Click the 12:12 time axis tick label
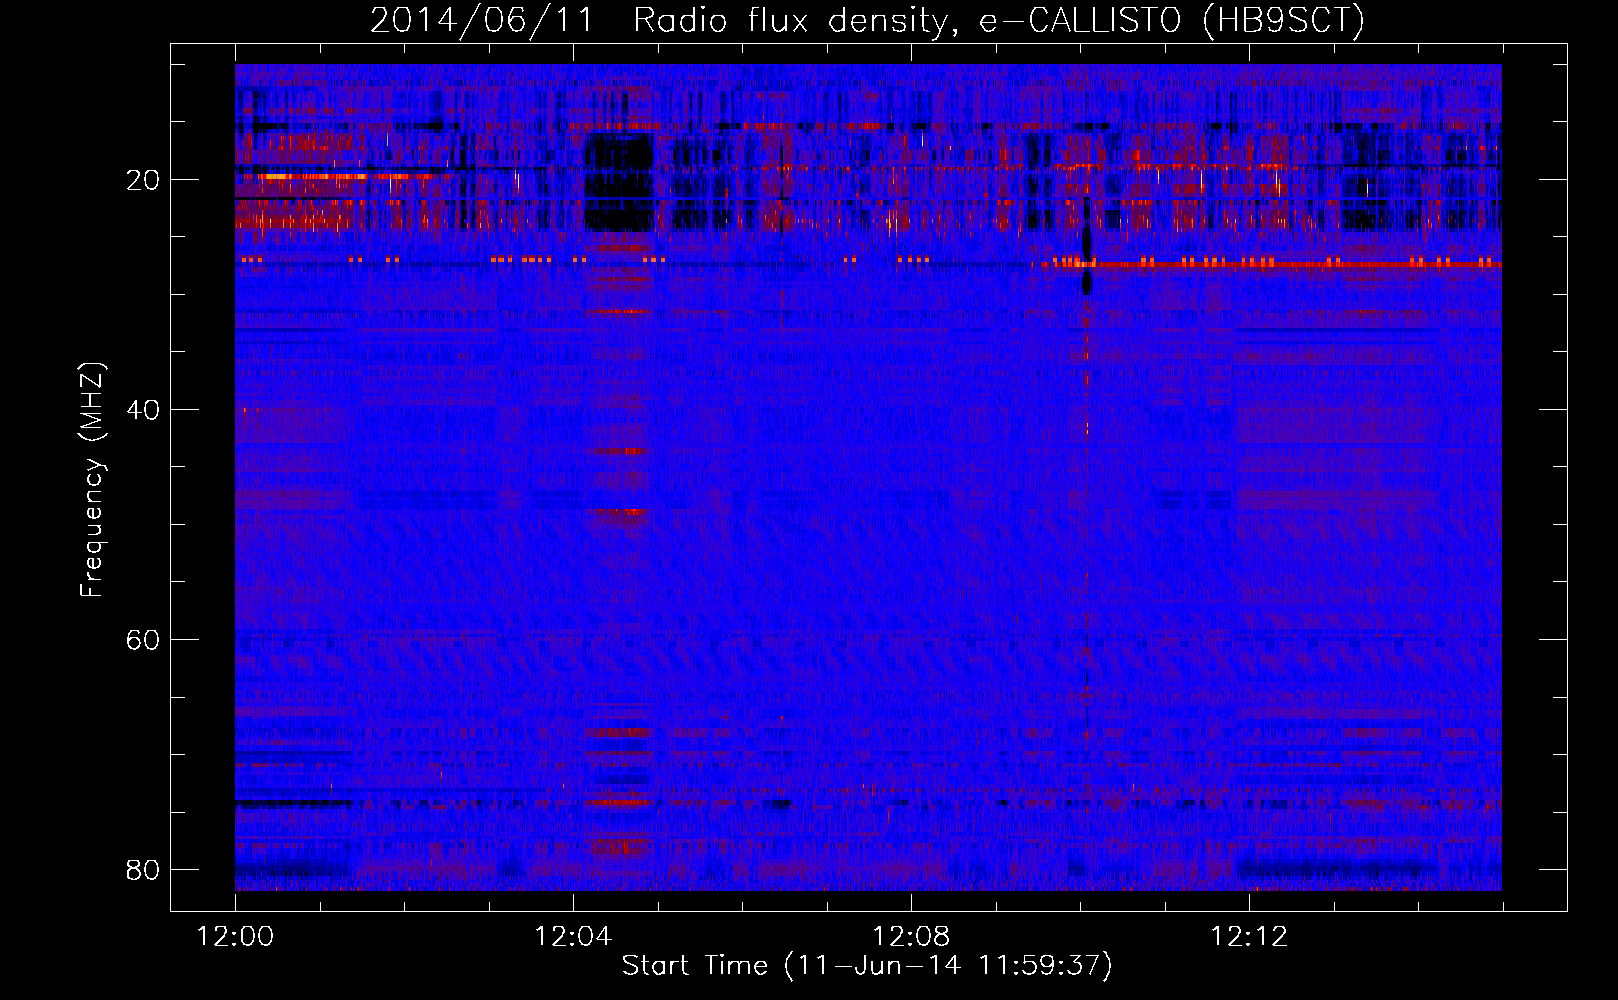 coord(1249,937)
